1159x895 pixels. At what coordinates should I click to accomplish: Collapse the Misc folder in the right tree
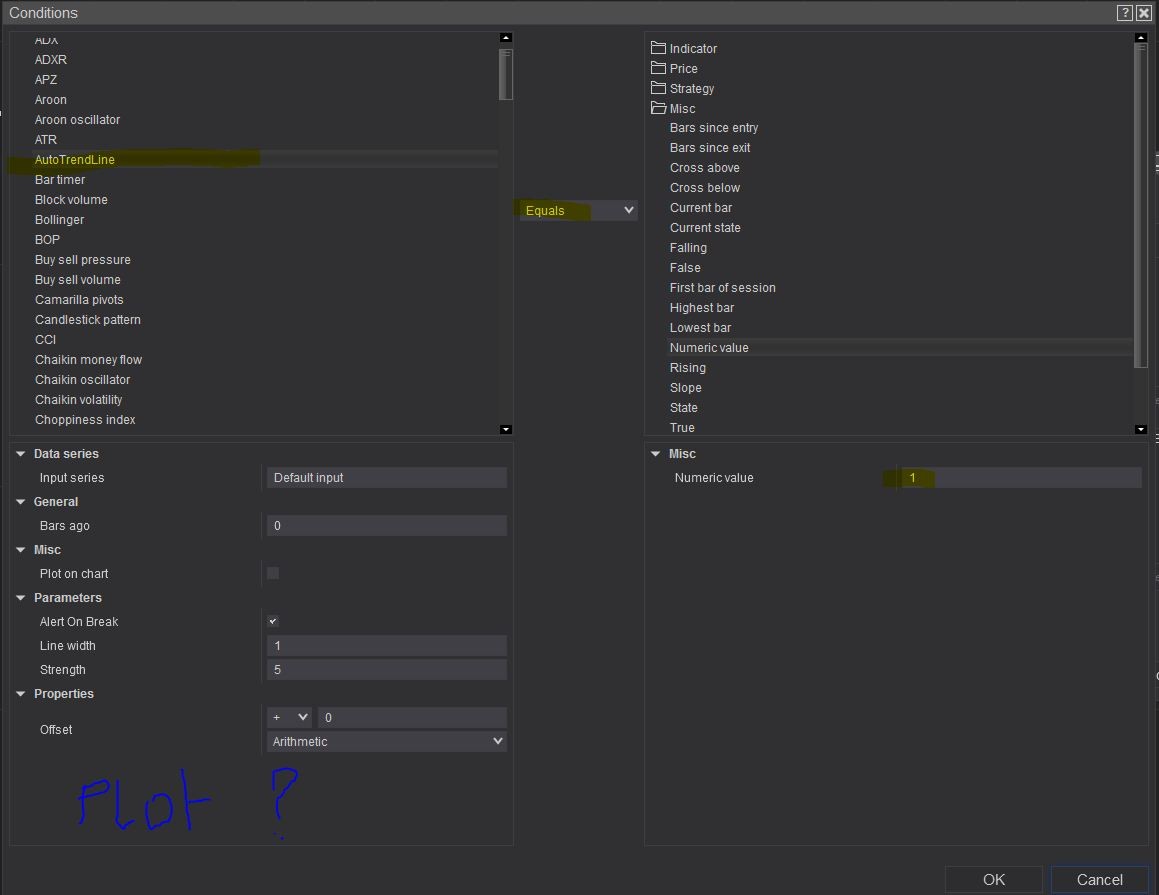click(x=673, y=109)
